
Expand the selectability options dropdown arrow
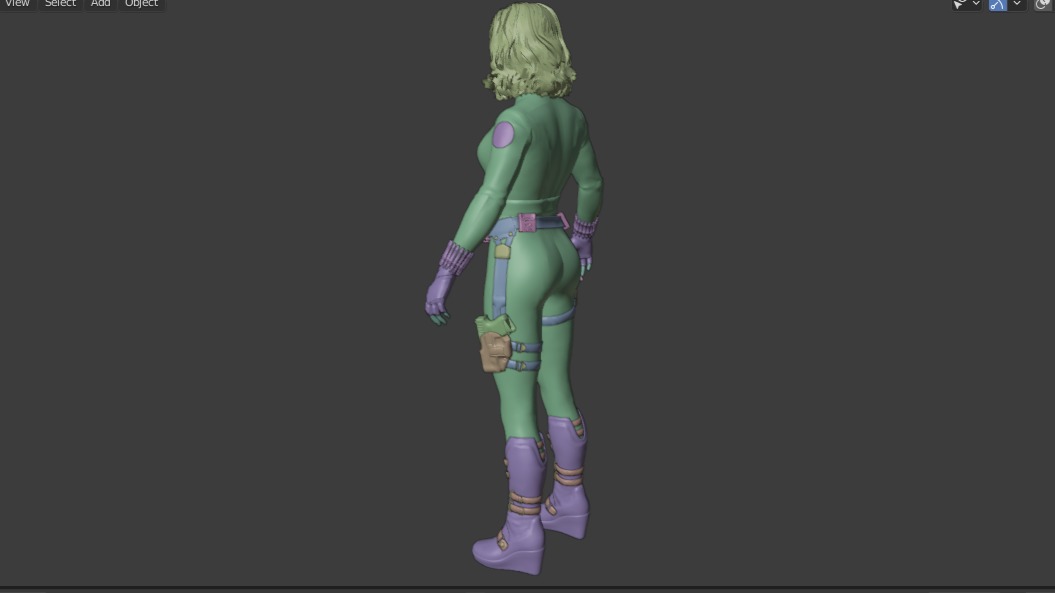976,4
